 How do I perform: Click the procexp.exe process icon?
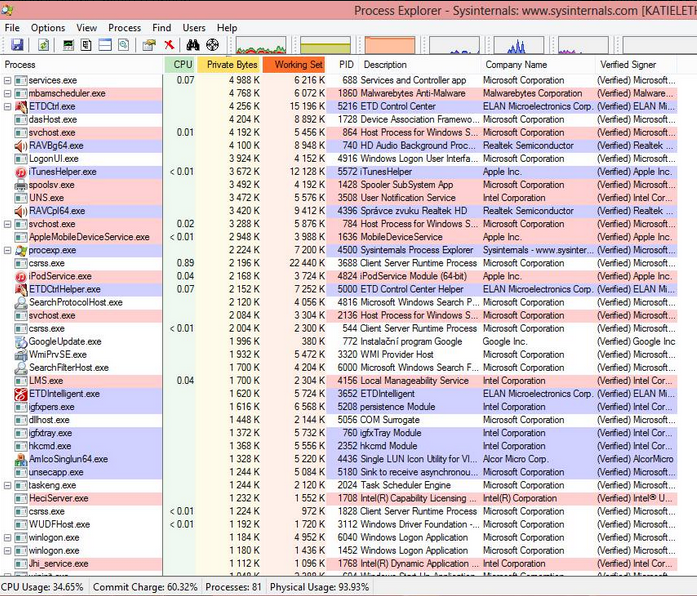(x=21, y=250)
